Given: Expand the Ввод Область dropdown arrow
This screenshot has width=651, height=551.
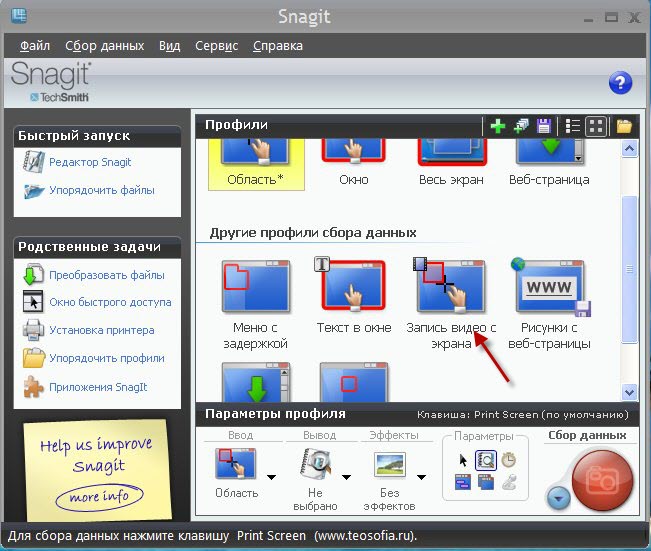Looking at the screenshot, I should click(x=272, y=477).
